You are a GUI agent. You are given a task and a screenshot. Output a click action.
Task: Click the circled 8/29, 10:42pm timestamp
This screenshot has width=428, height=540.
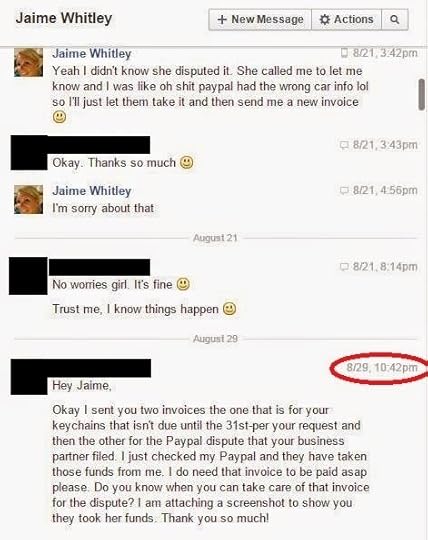point(382,367)
